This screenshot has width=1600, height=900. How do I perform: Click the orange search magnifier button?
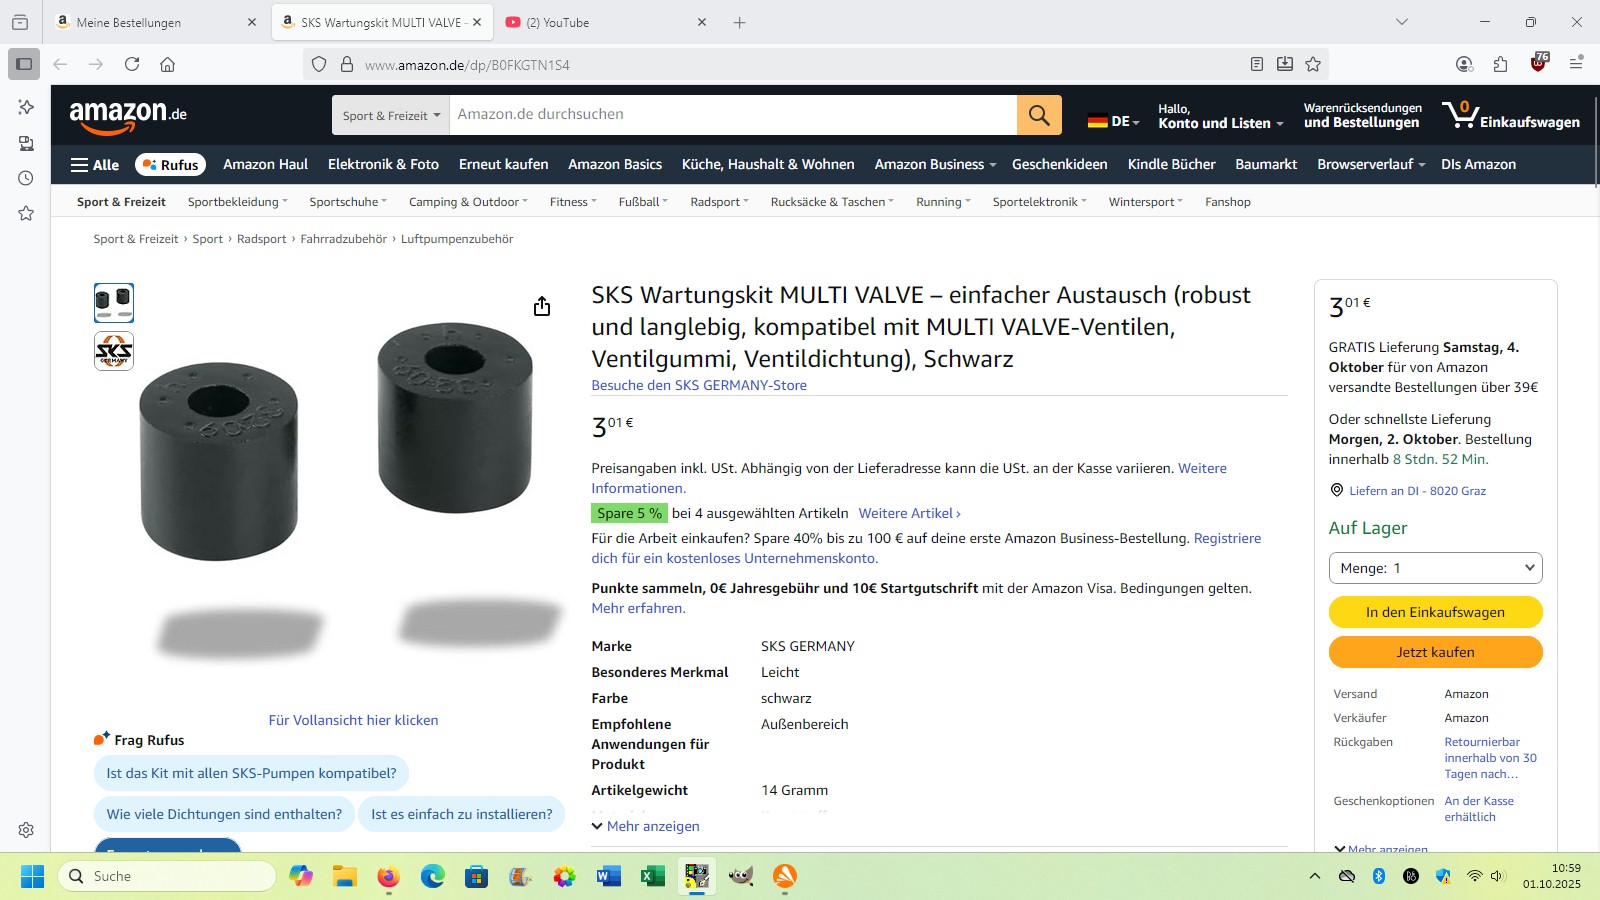(1039, 115)
